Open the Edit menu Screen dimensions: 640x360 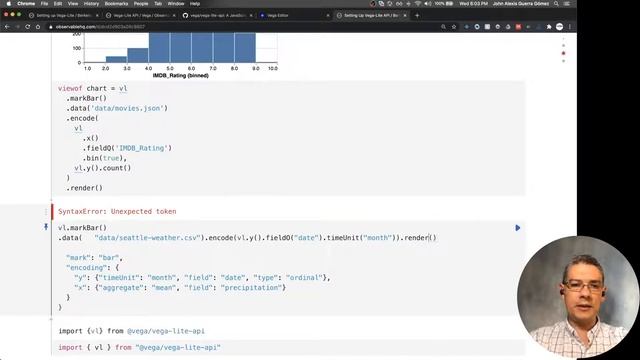(x=58, y=4)
